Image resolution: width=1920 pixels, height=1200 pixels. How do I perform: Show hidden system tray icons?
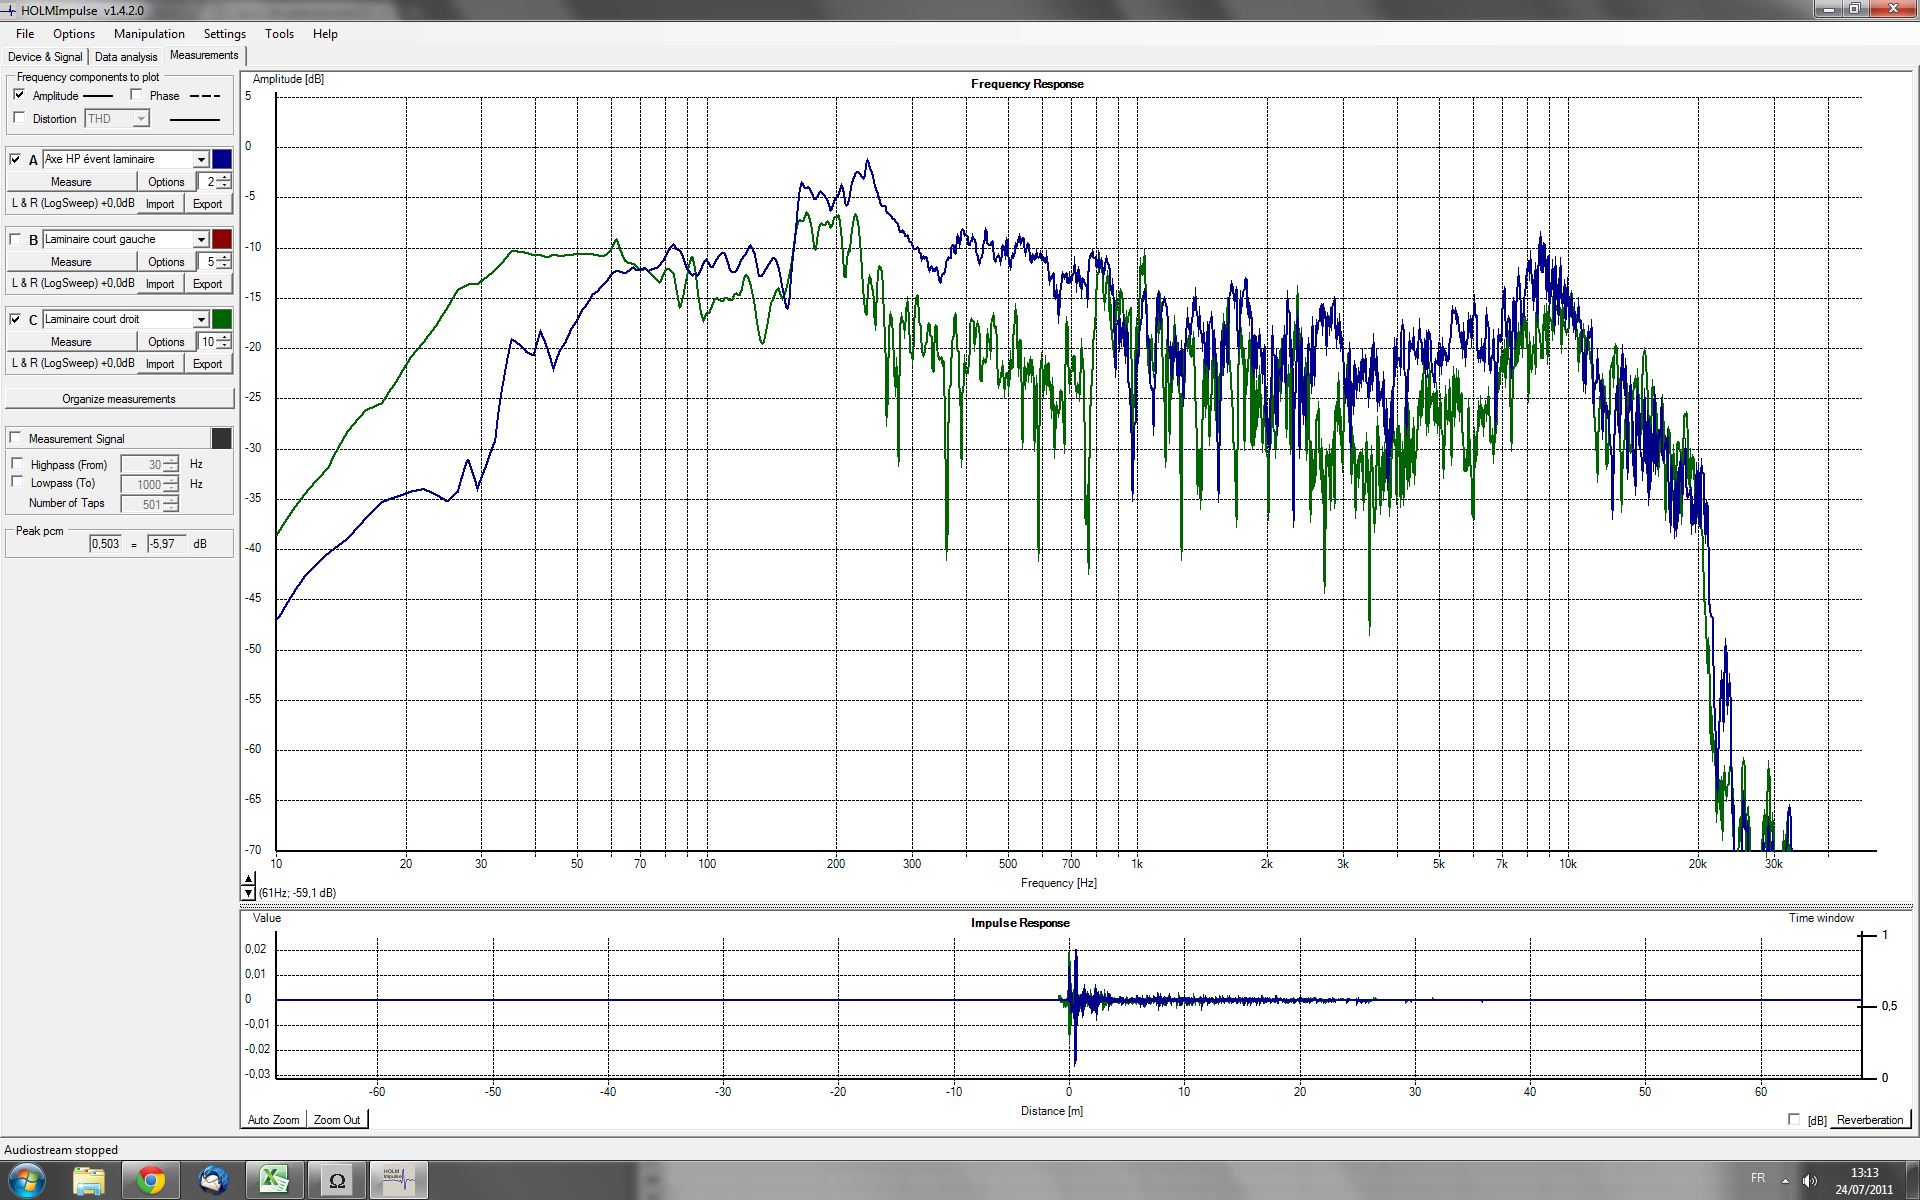tap(1785, 1181)
